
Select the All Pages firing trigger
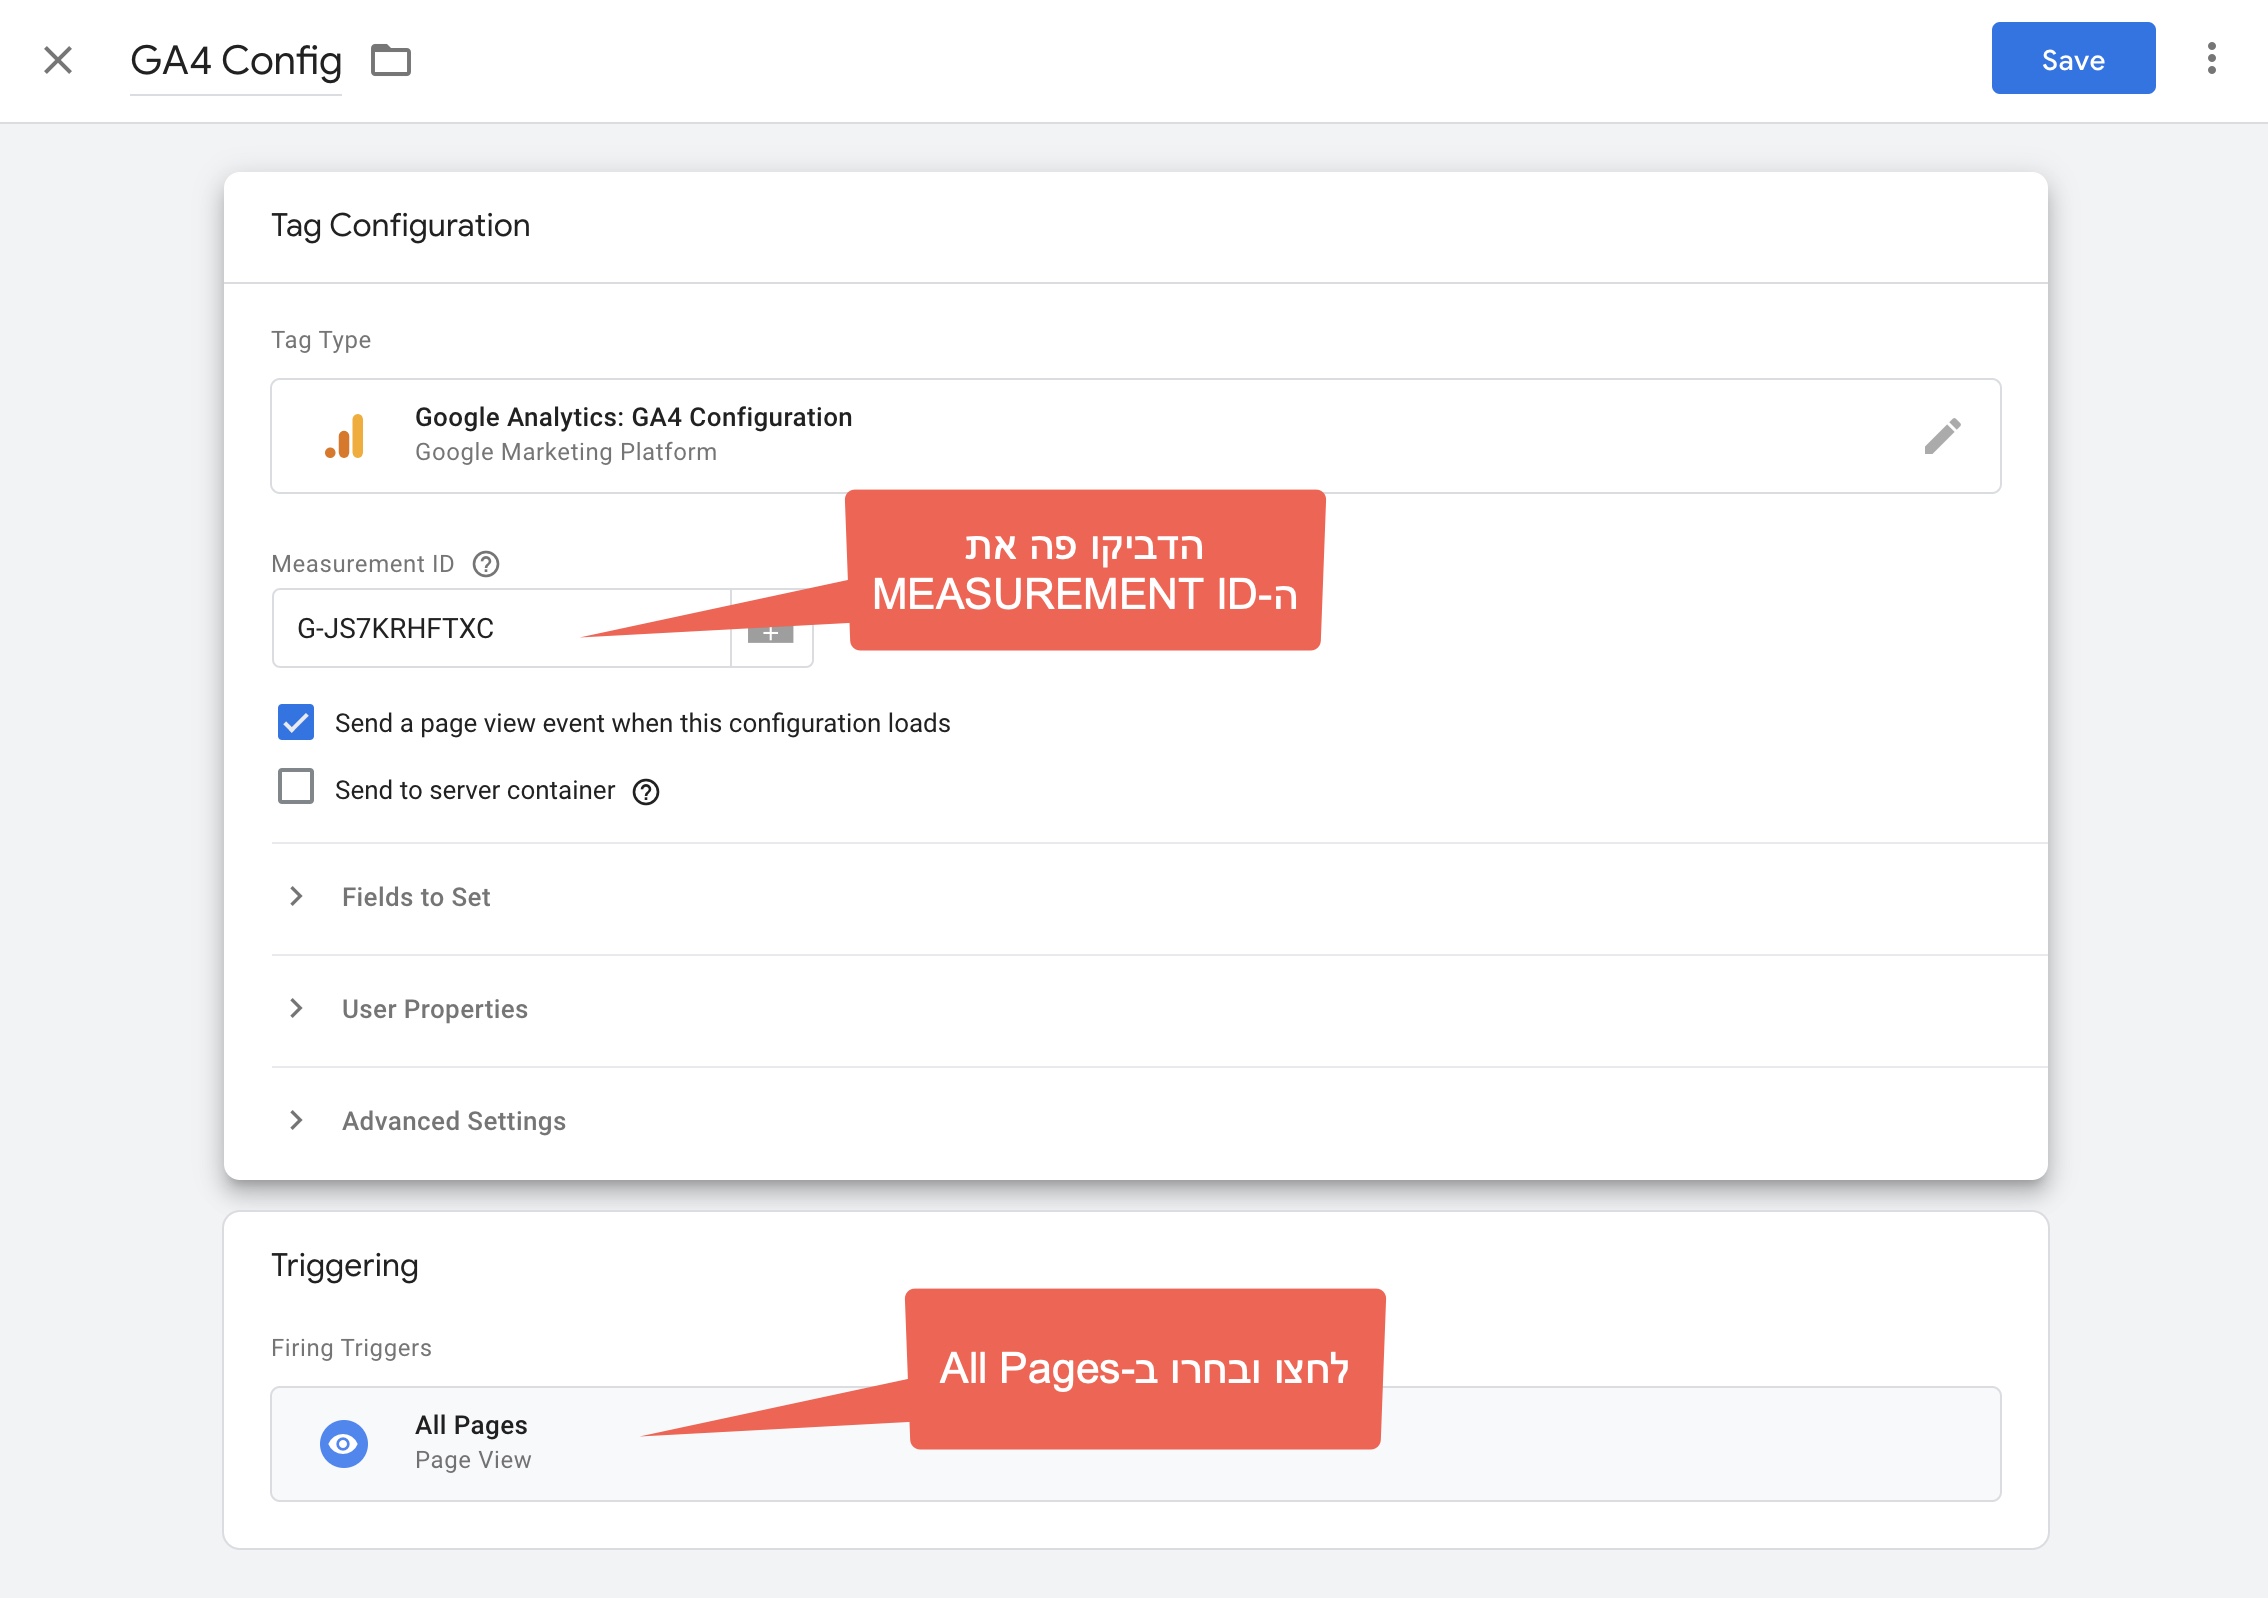[x=1135, y=1443]
